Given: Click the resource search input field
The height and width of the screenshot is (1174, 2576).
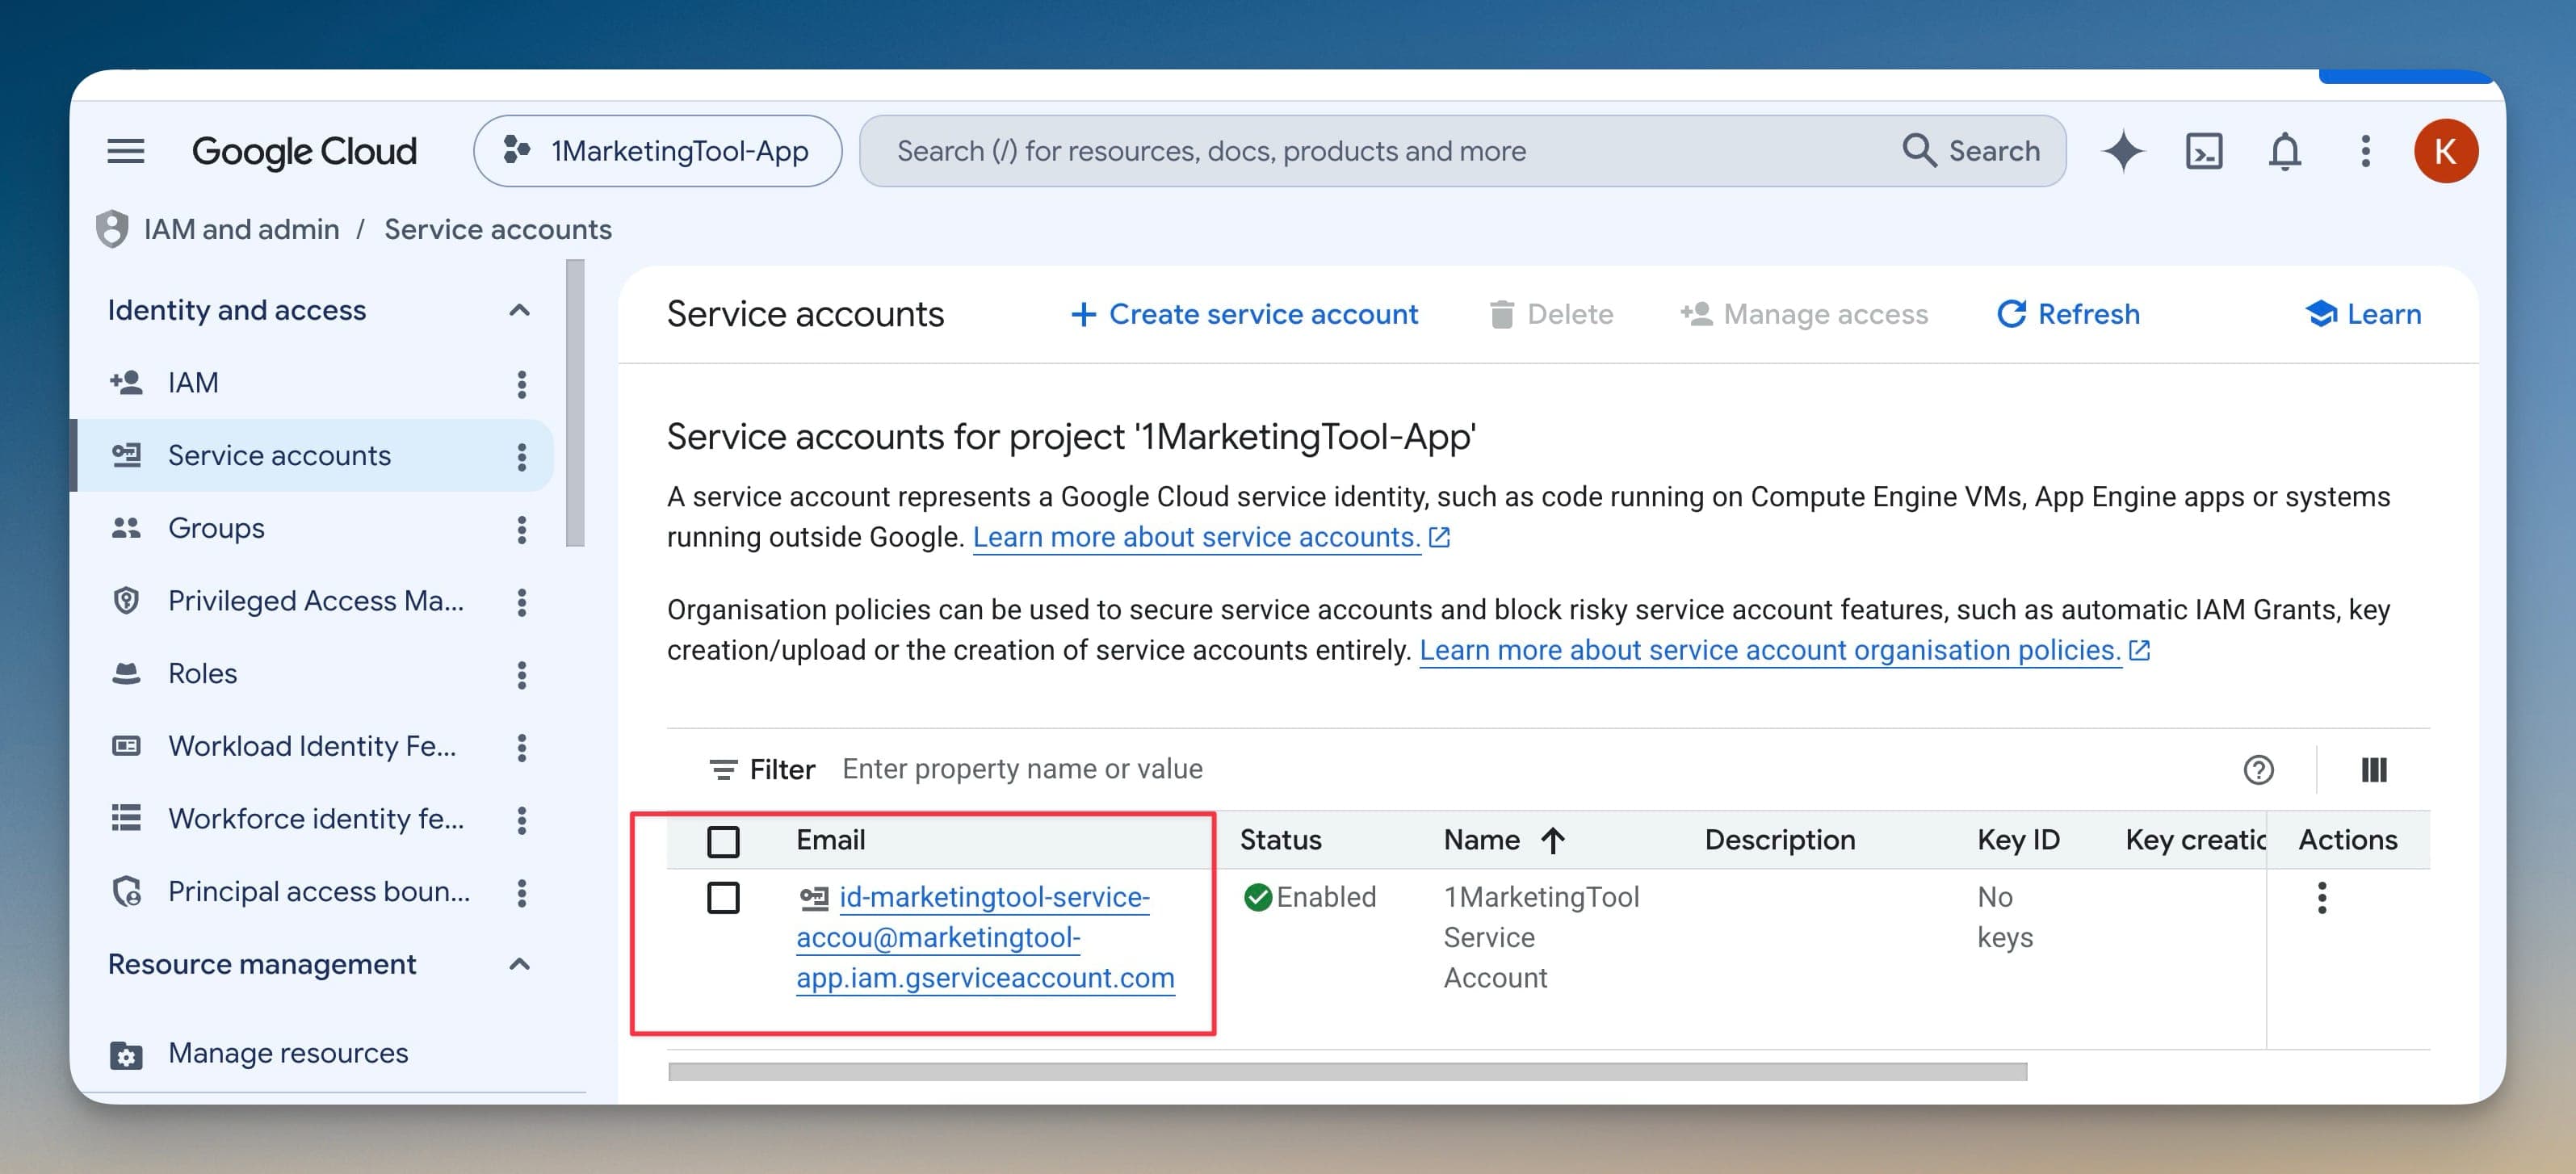Looking at the screenshot, I should click(1380, 151).
